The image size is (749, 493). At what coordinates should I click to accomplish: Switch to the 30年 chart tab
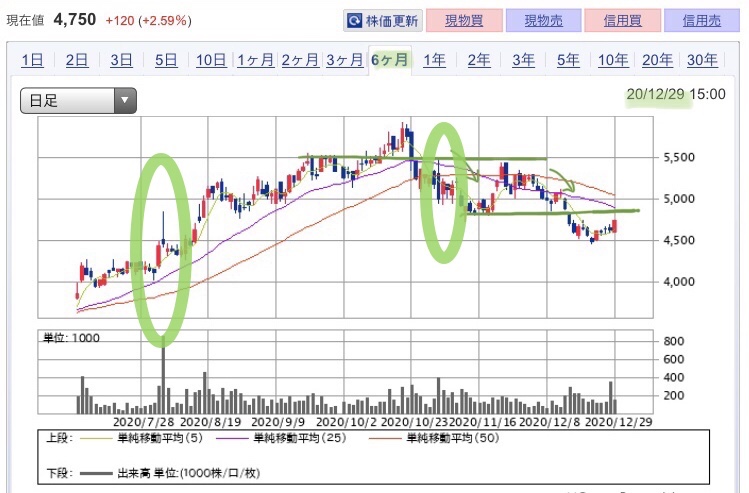point(702,60)
